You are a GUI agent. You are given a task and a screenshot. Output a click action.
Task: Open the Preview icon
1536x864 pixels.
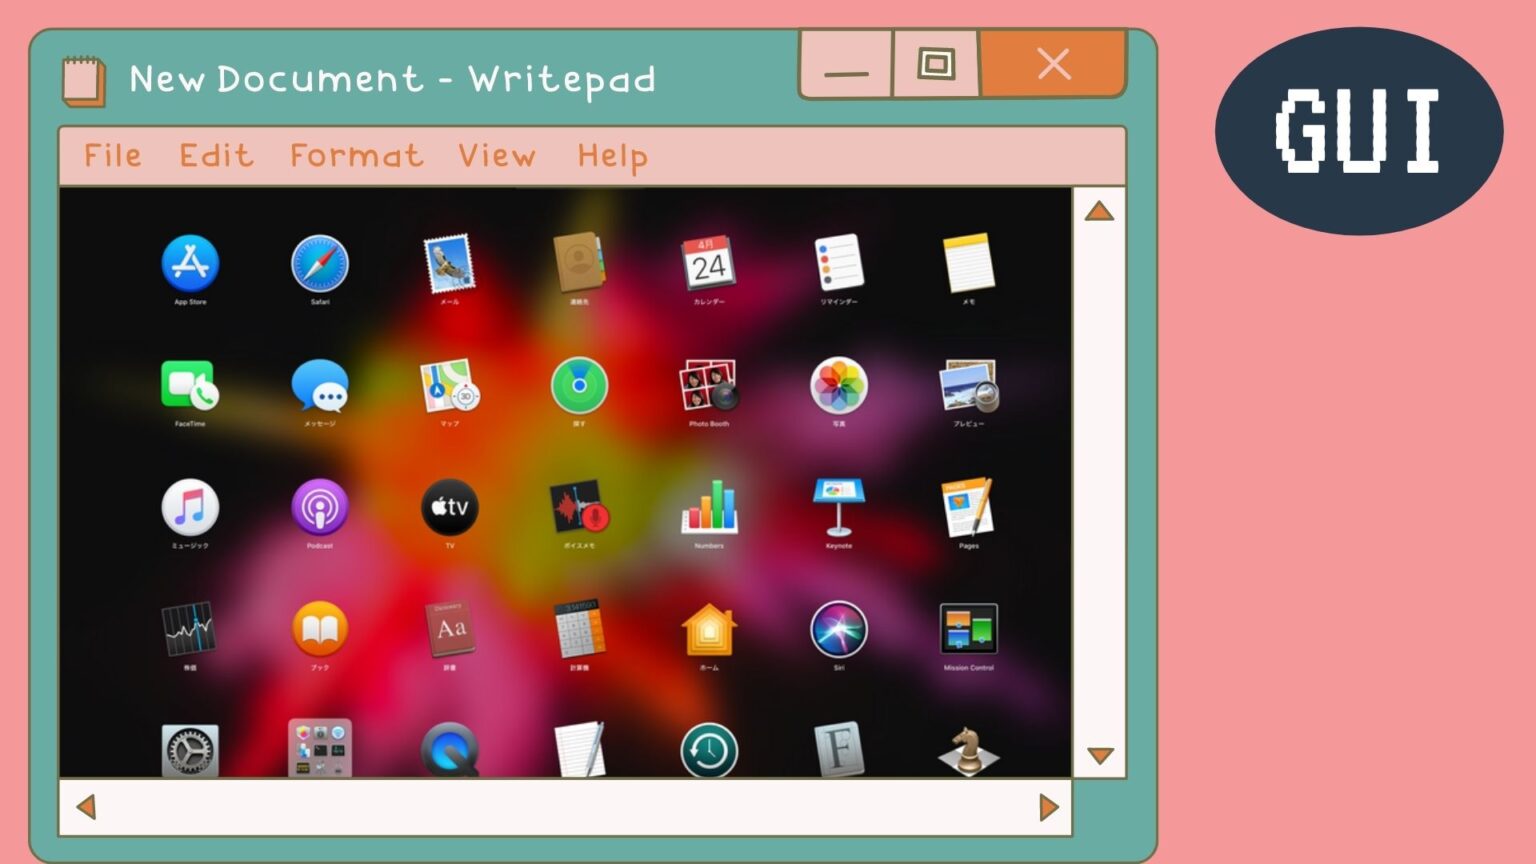(x=969, y=386)
